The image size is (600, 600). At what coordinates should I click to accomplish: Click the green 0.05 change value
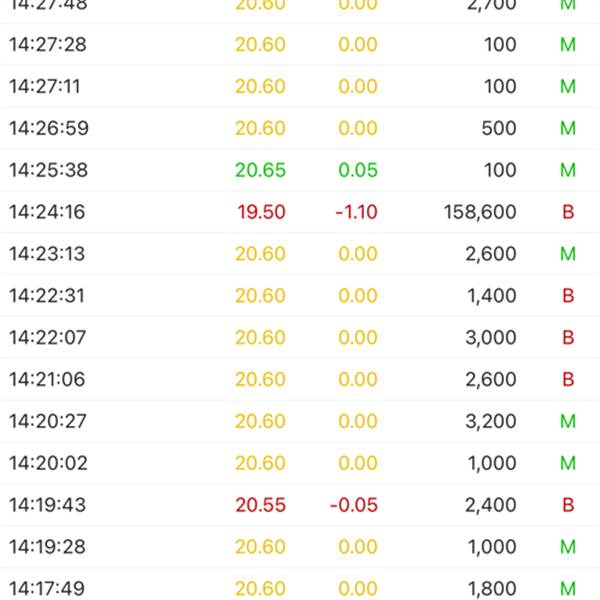click(x=358, y=170)
